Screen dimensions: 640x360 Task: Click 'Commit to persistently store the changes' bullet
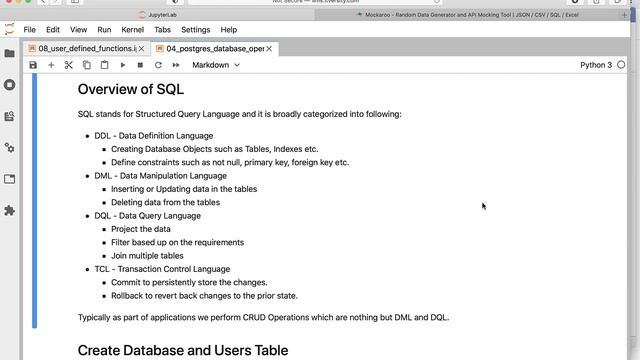pos(189,282)
